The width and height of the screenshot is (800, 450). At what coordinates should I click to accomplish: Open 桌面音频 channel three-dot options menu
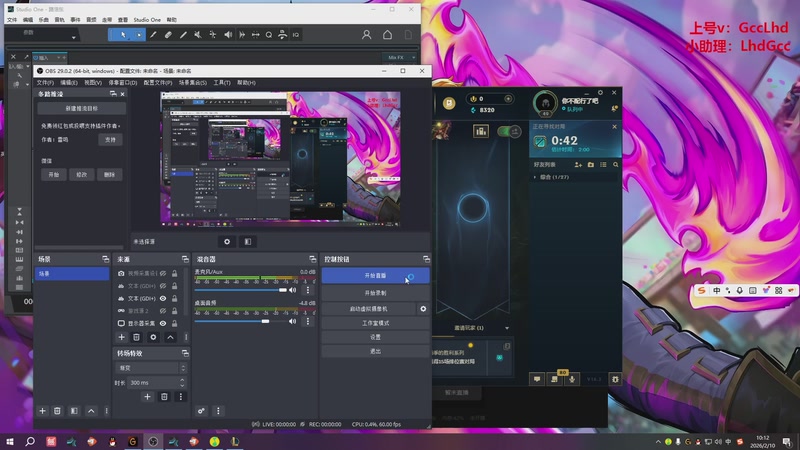point(308,321)
